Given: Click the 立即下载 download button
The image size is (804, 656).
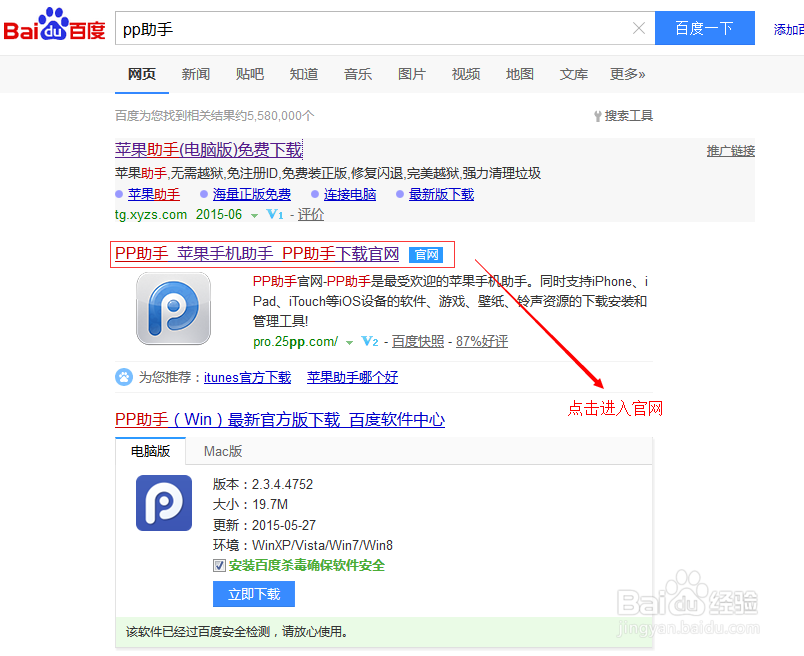Looking at the screenshot, I should (254, 594).
